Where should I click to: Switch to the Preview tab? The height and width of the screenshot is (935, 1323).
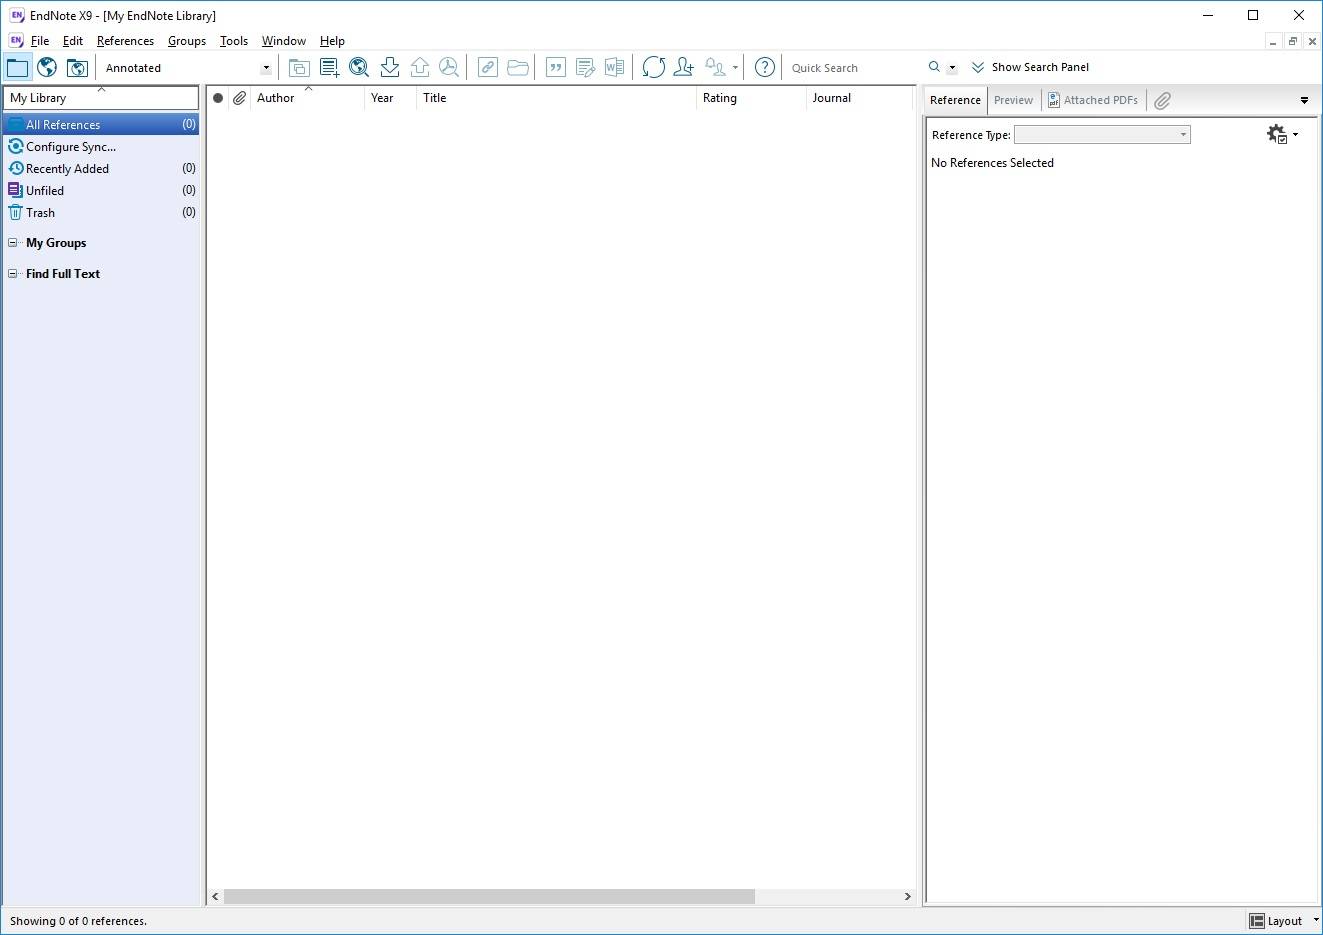tap(1013, 100)
